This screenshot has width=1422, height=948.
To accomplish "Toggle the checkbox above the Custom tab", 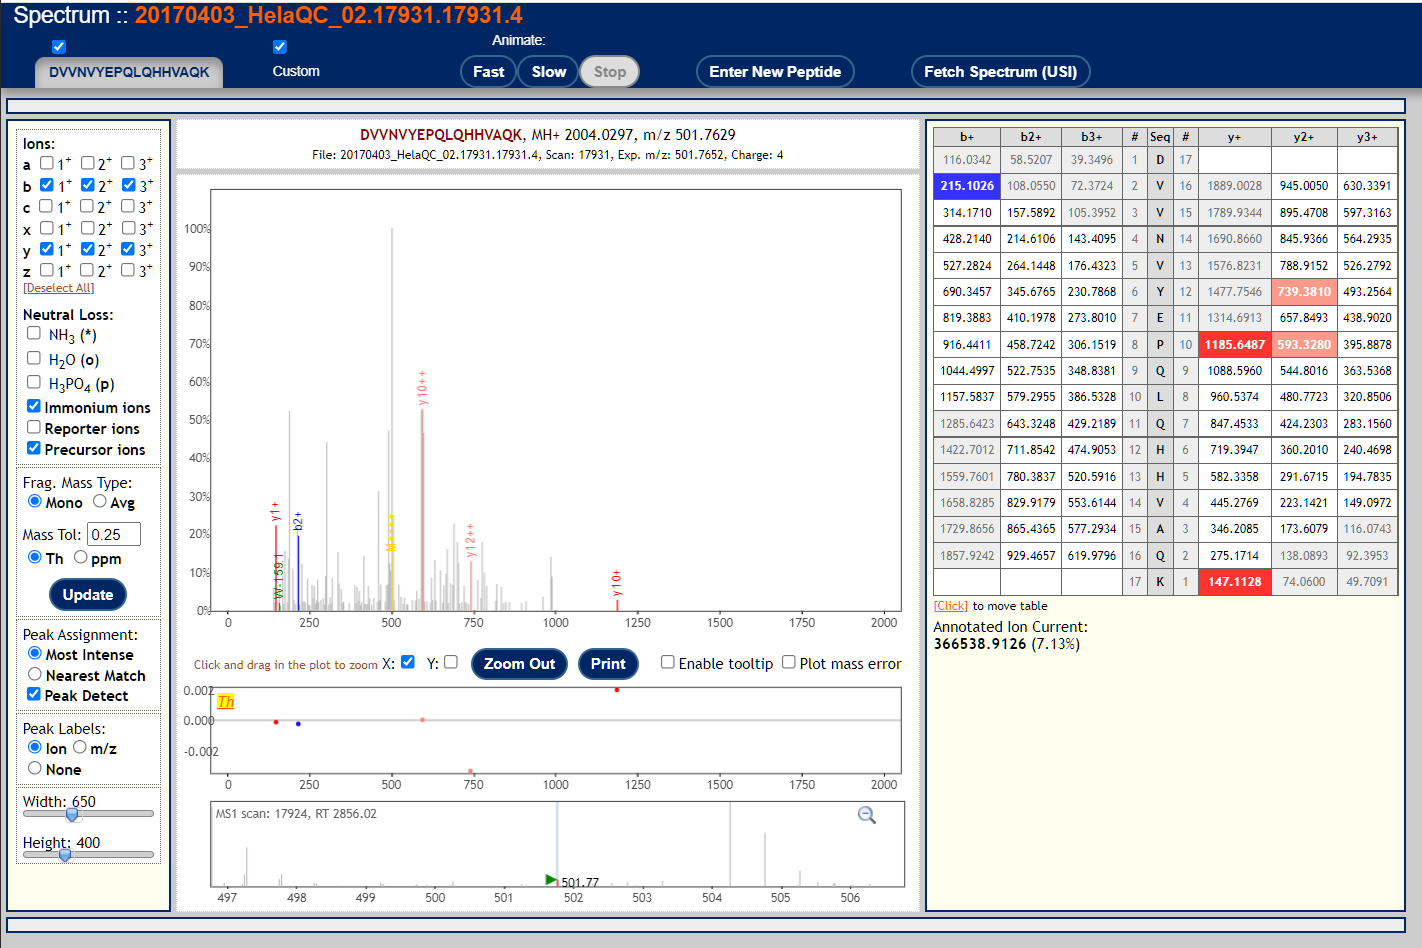I will coord(280,47).
